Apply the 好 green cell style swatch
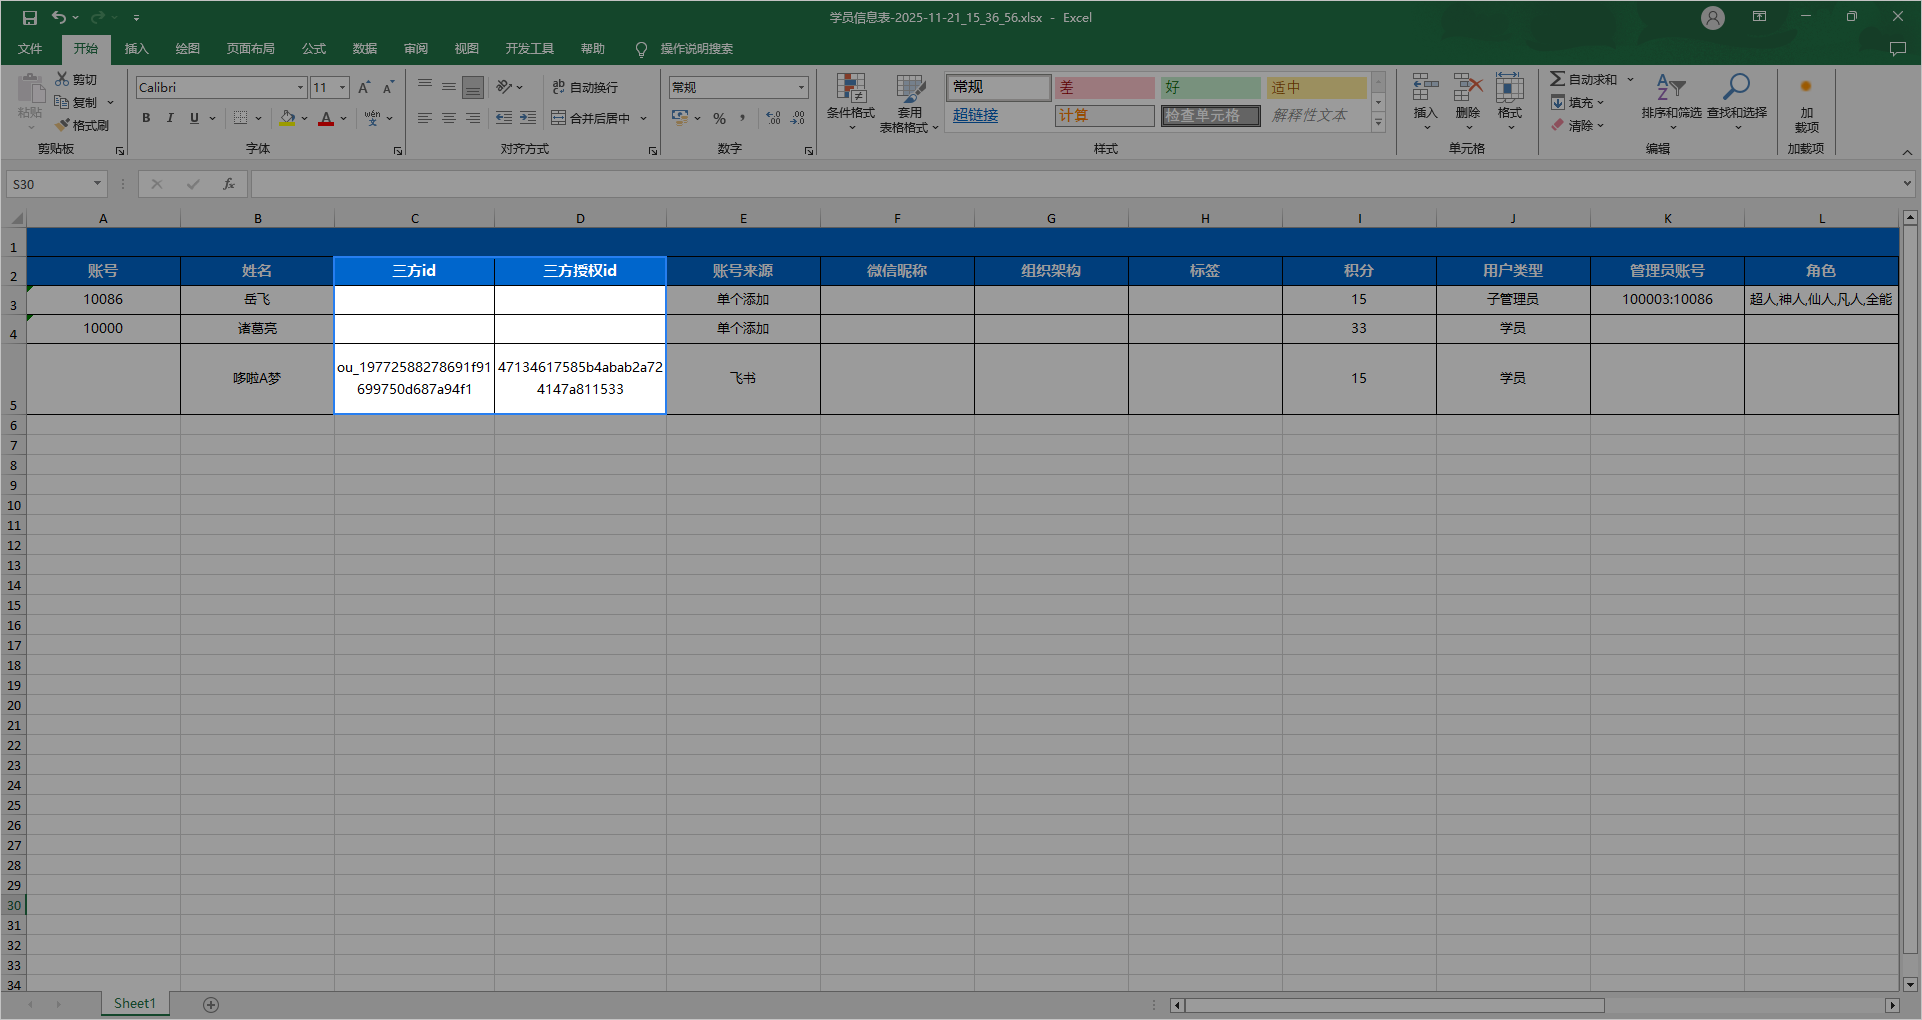The width and height of the screenshot is (1922, 1020). (1210, 88)
